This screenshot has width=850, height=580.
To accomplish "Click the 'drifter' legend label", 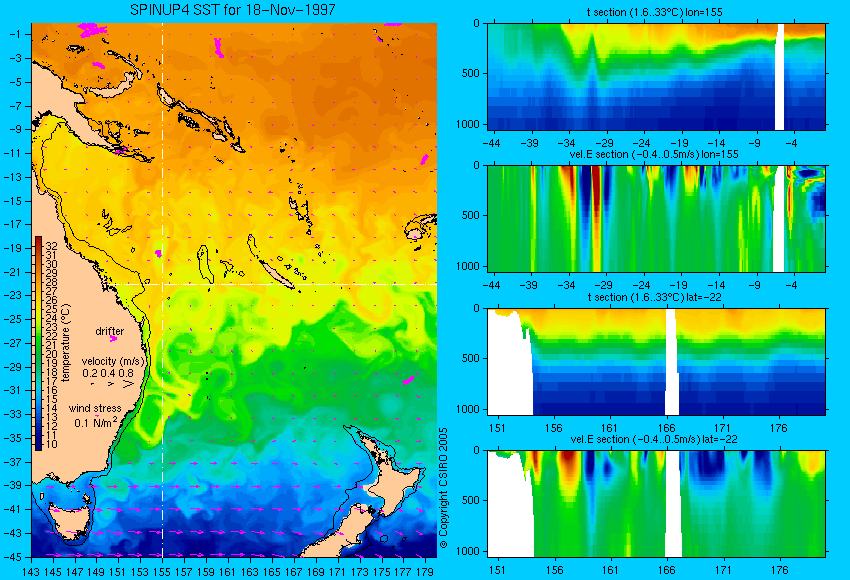I will (110, 331).
